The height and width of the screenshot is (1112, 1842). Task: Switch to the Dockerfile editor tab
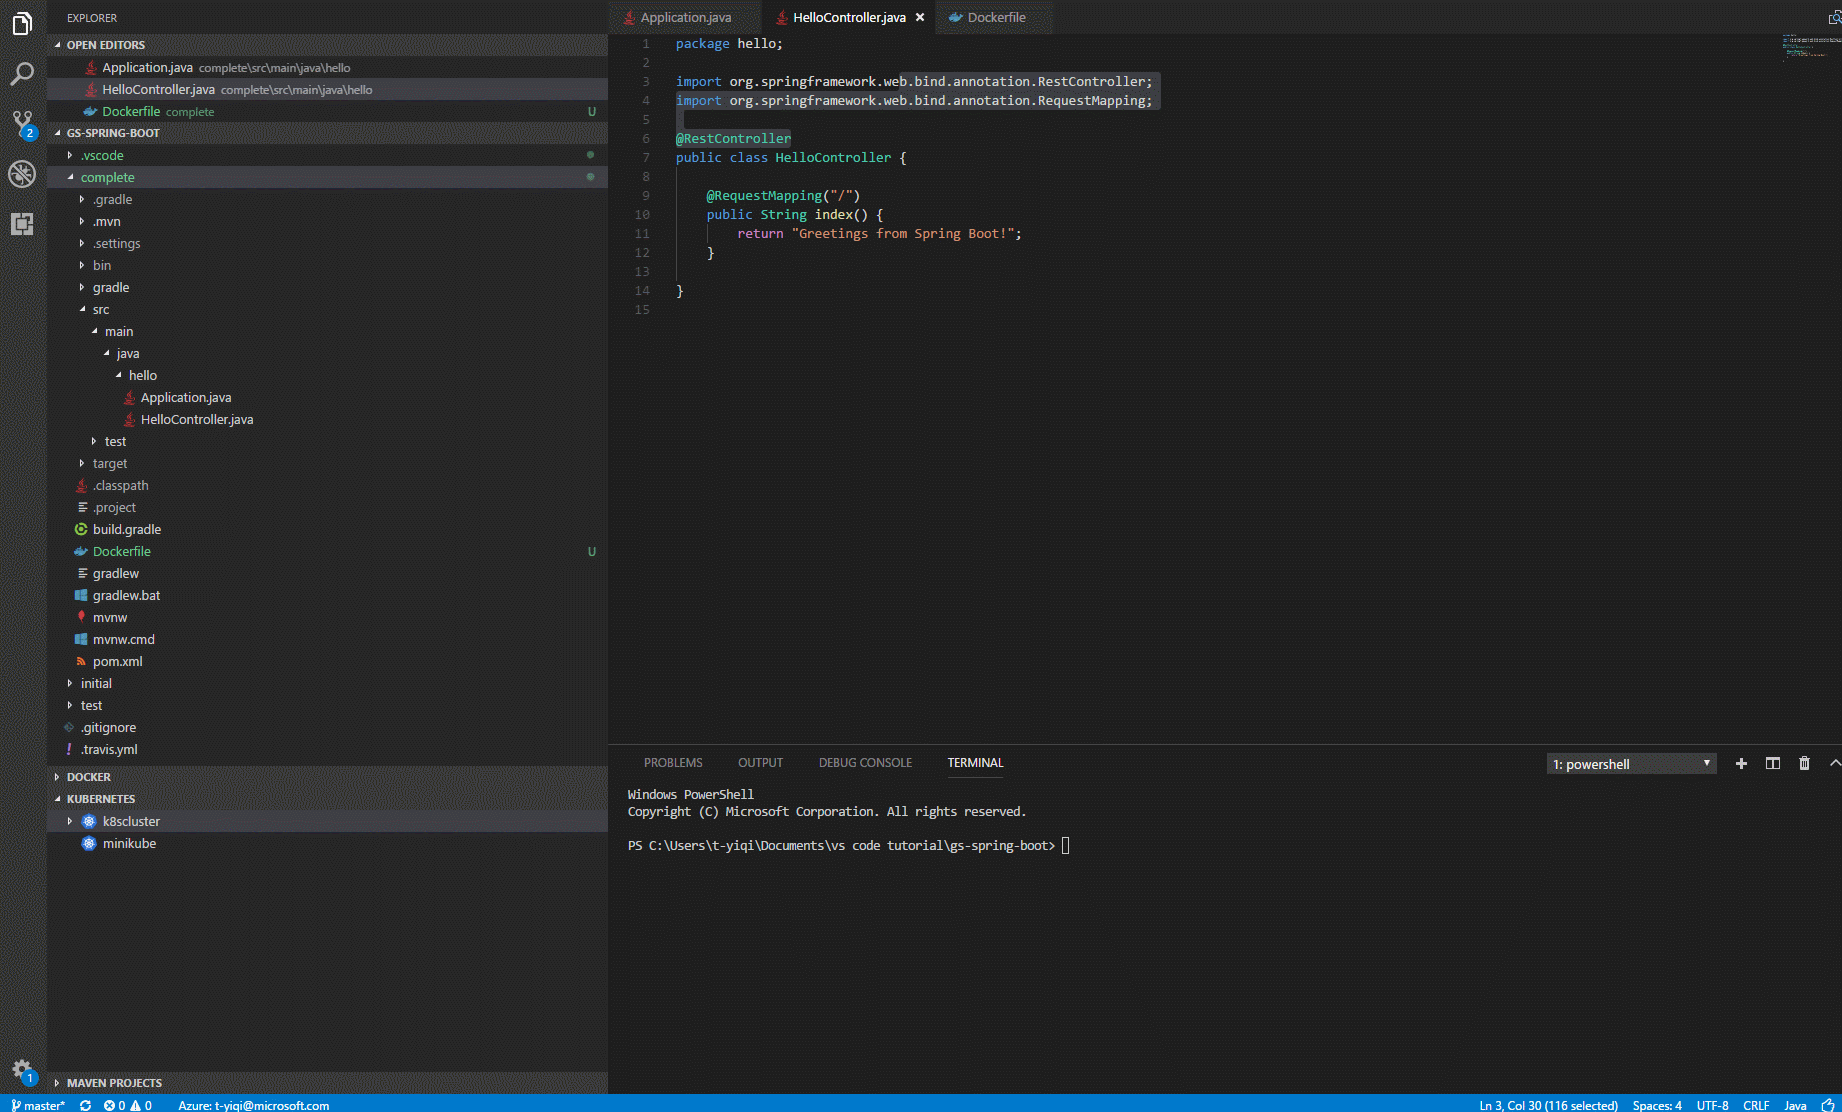[995, 17]
